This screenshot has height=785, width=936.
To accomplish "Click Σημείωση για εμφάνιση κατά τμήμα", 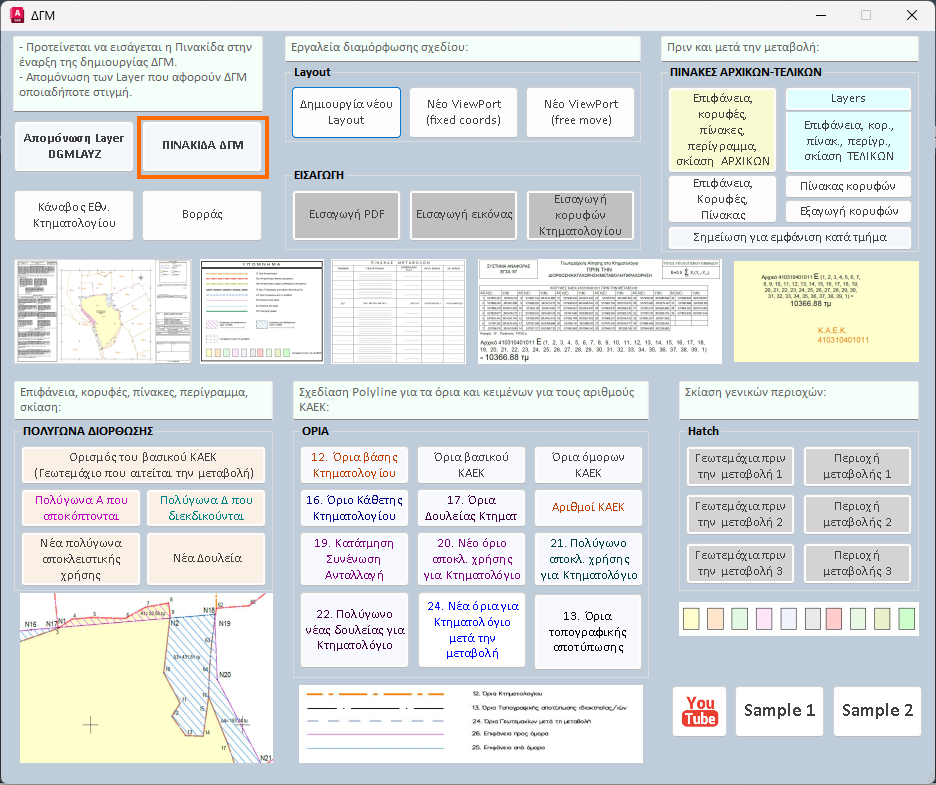I will (790, 238).
